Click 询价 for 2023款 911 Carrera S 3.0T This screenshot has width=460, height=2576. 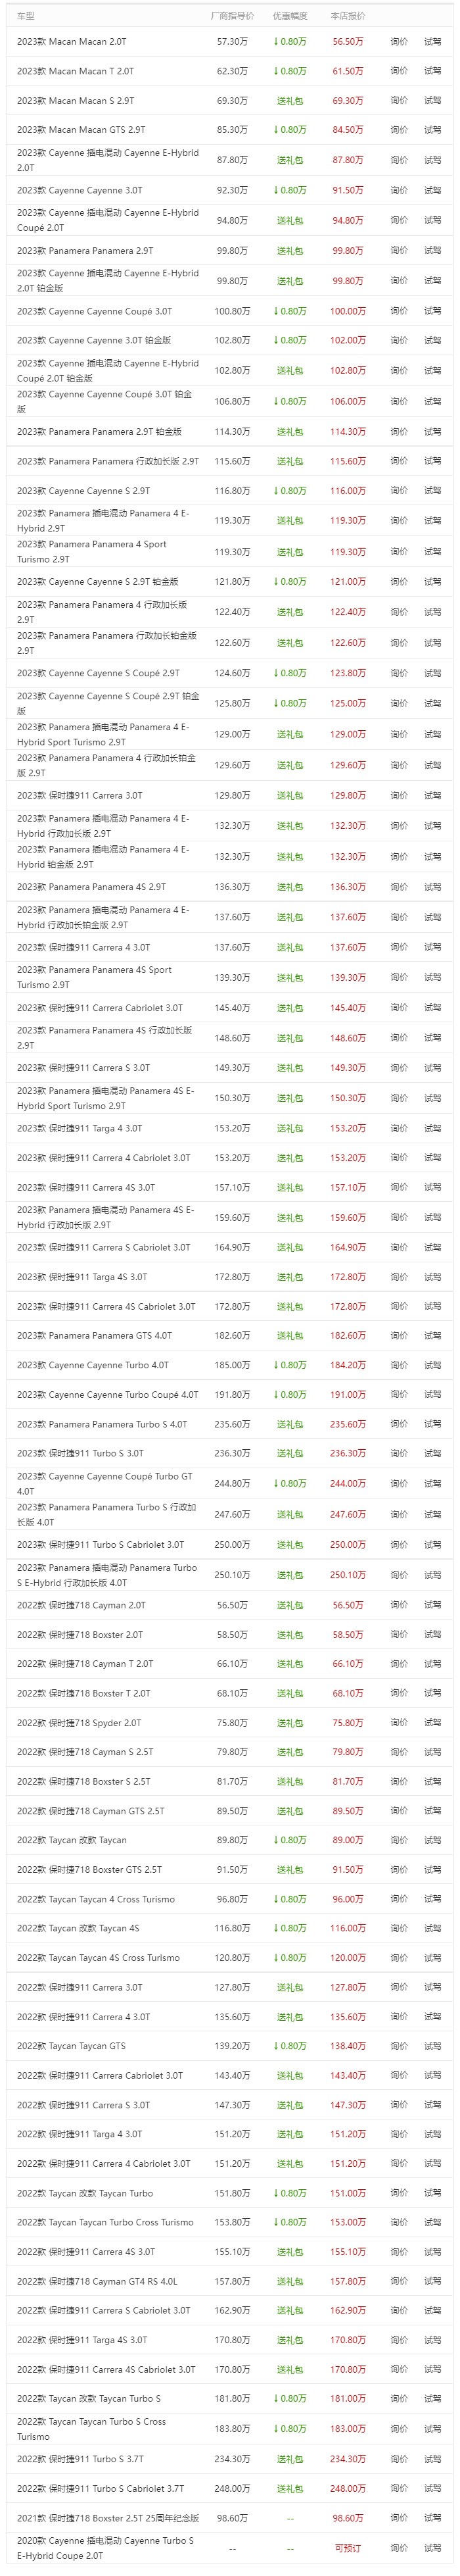click(399, 1068)
